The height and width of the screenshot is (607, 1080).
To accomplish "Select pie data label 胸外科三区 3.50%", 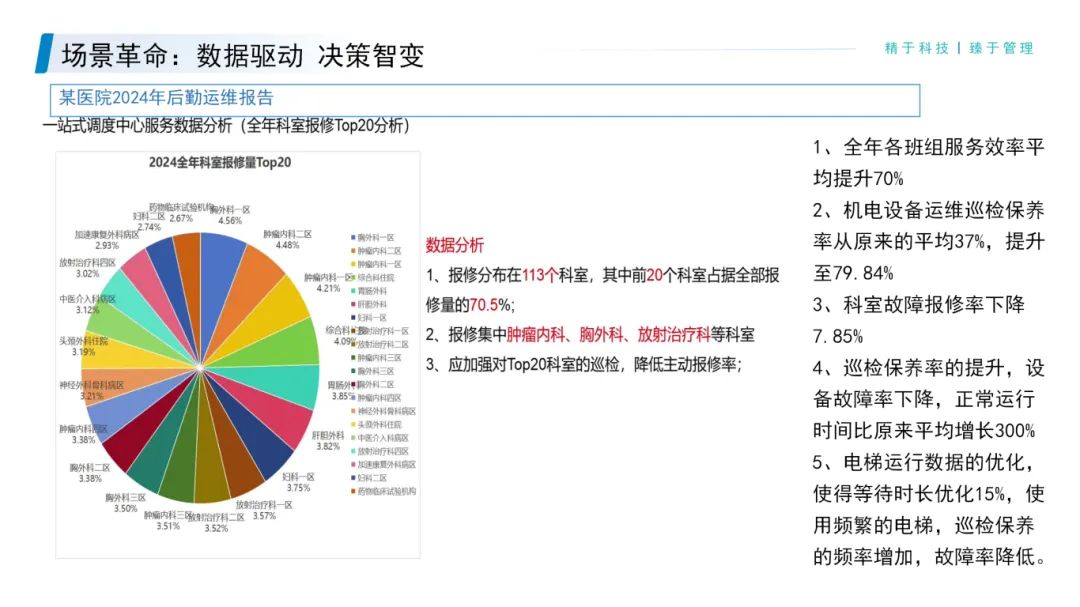I will click(x=125, y=503).
